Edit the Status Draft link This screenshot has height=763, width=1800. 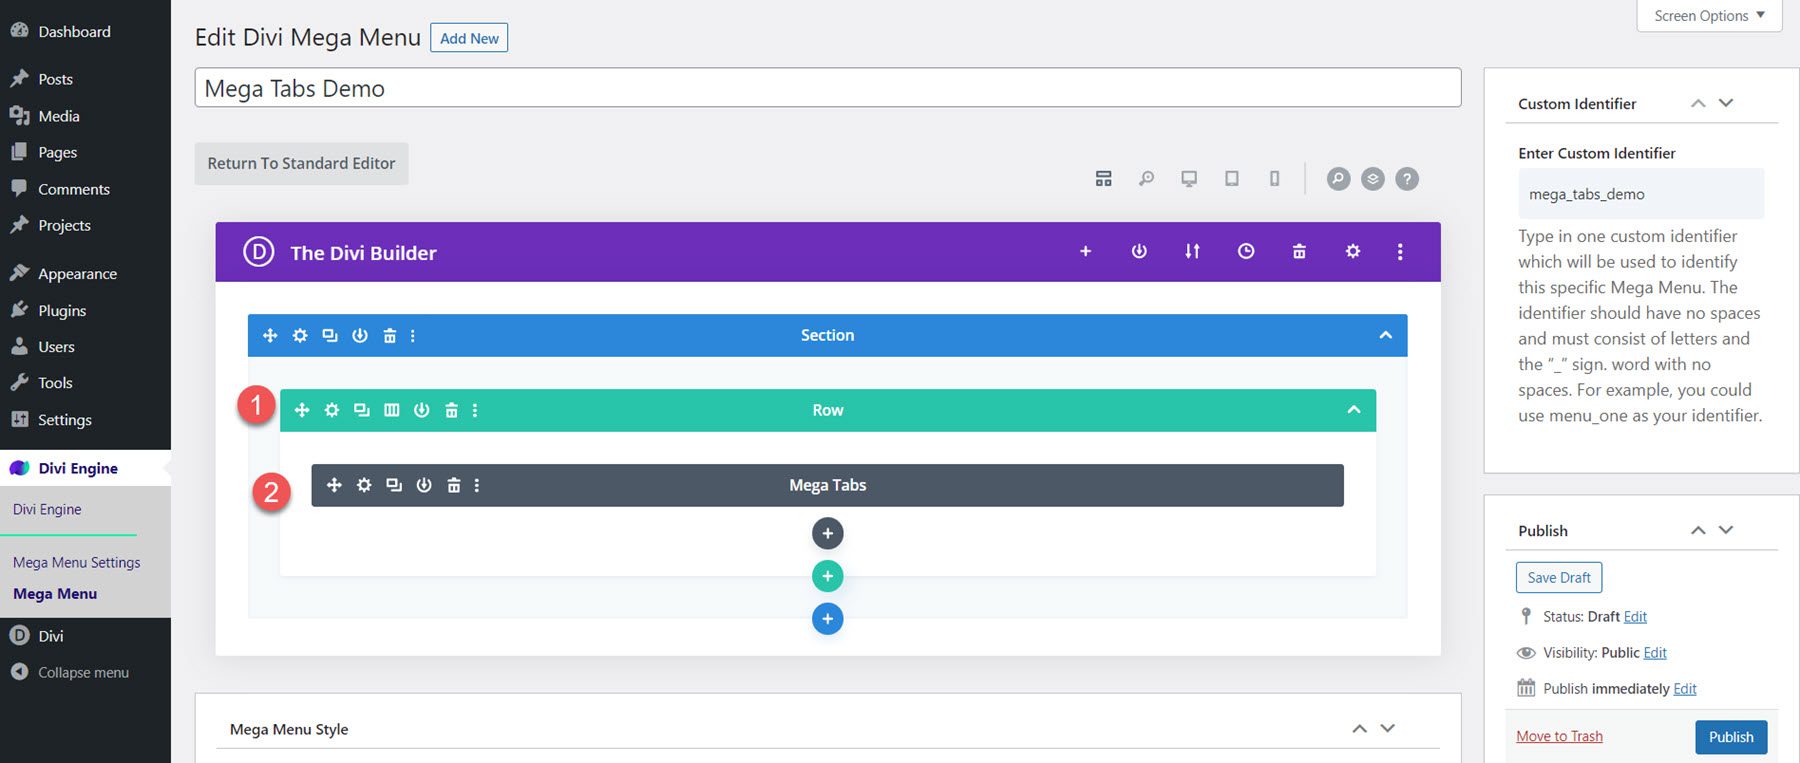point(1635,617)
